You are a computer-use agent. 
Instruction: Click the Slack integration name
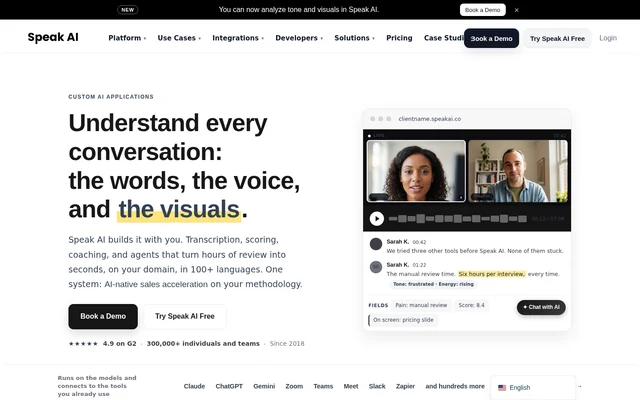point(377,386)
